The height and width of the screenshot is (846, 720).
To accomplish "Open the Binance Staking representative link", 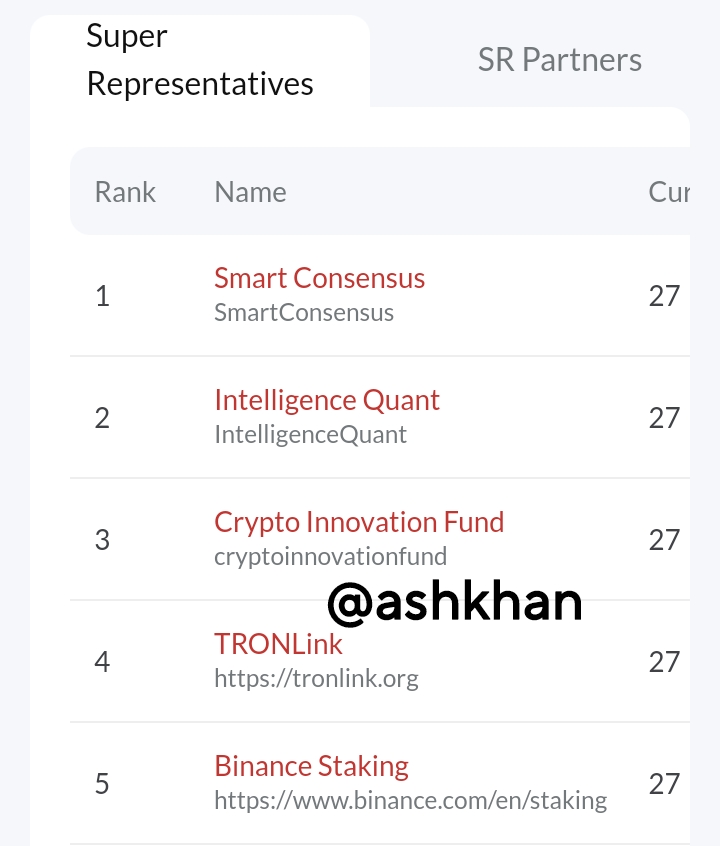I will (x=311, y=766).
